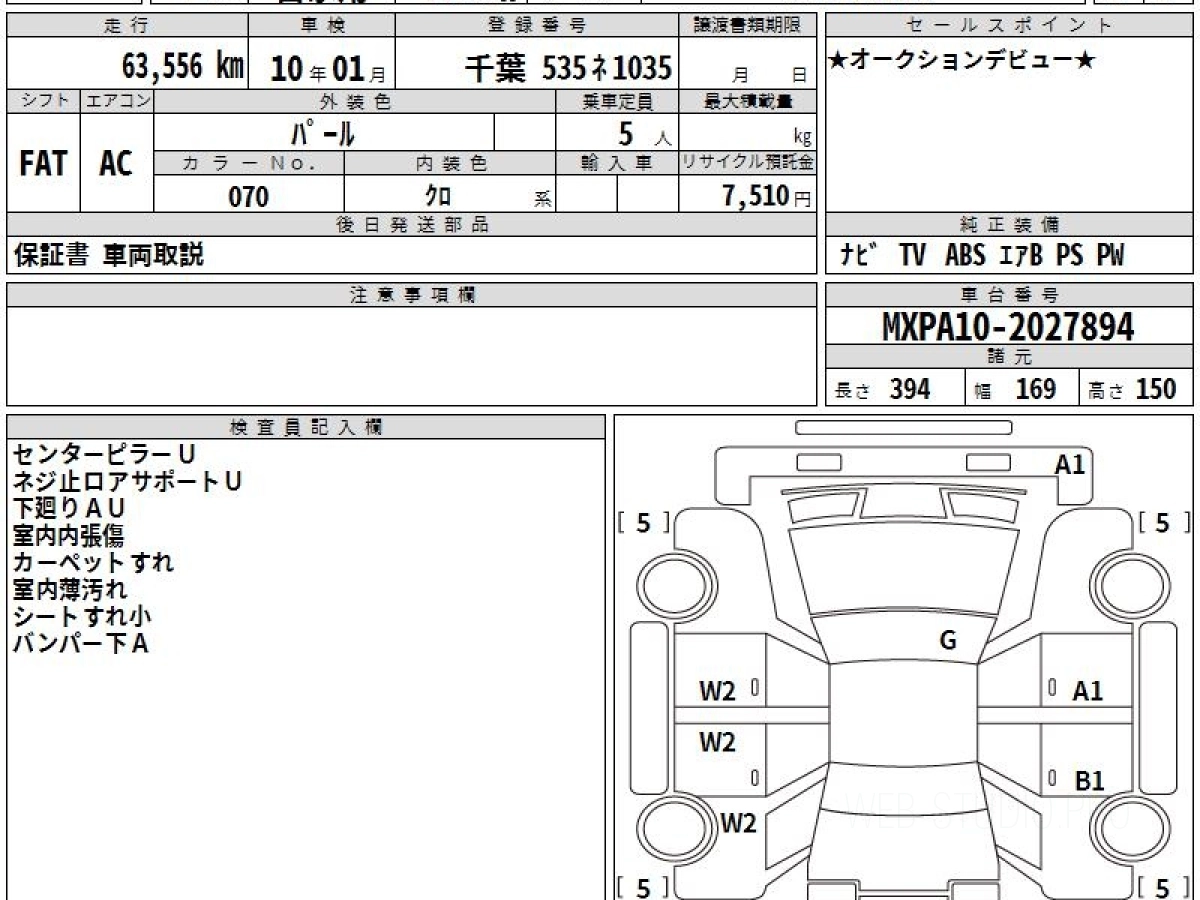Click the パール exterior color field

323,133
